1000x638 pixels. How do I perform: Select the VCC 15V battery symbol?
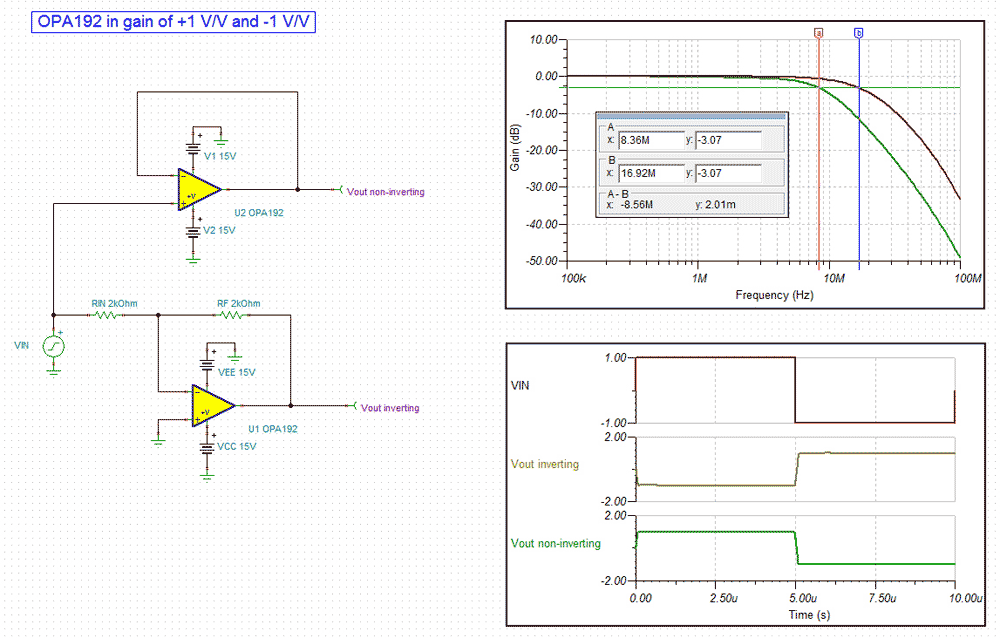tap(207, 449)
